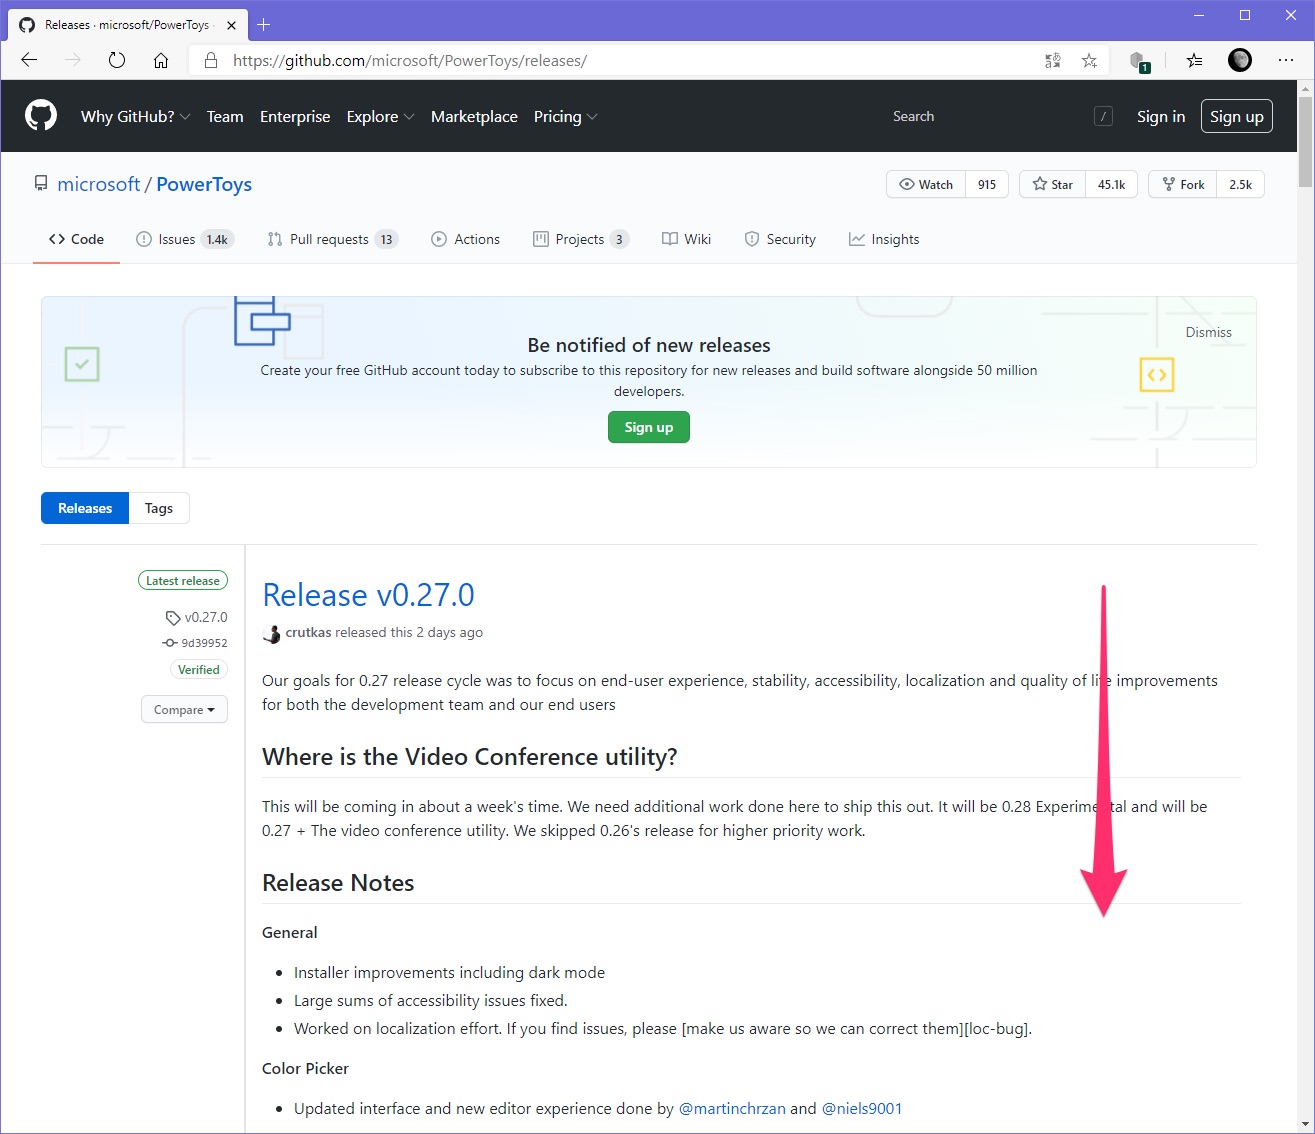The height and width of the screenshot is (1134, 1315).
Task: Expand the Explore menu
Action: tap(380, 116)
